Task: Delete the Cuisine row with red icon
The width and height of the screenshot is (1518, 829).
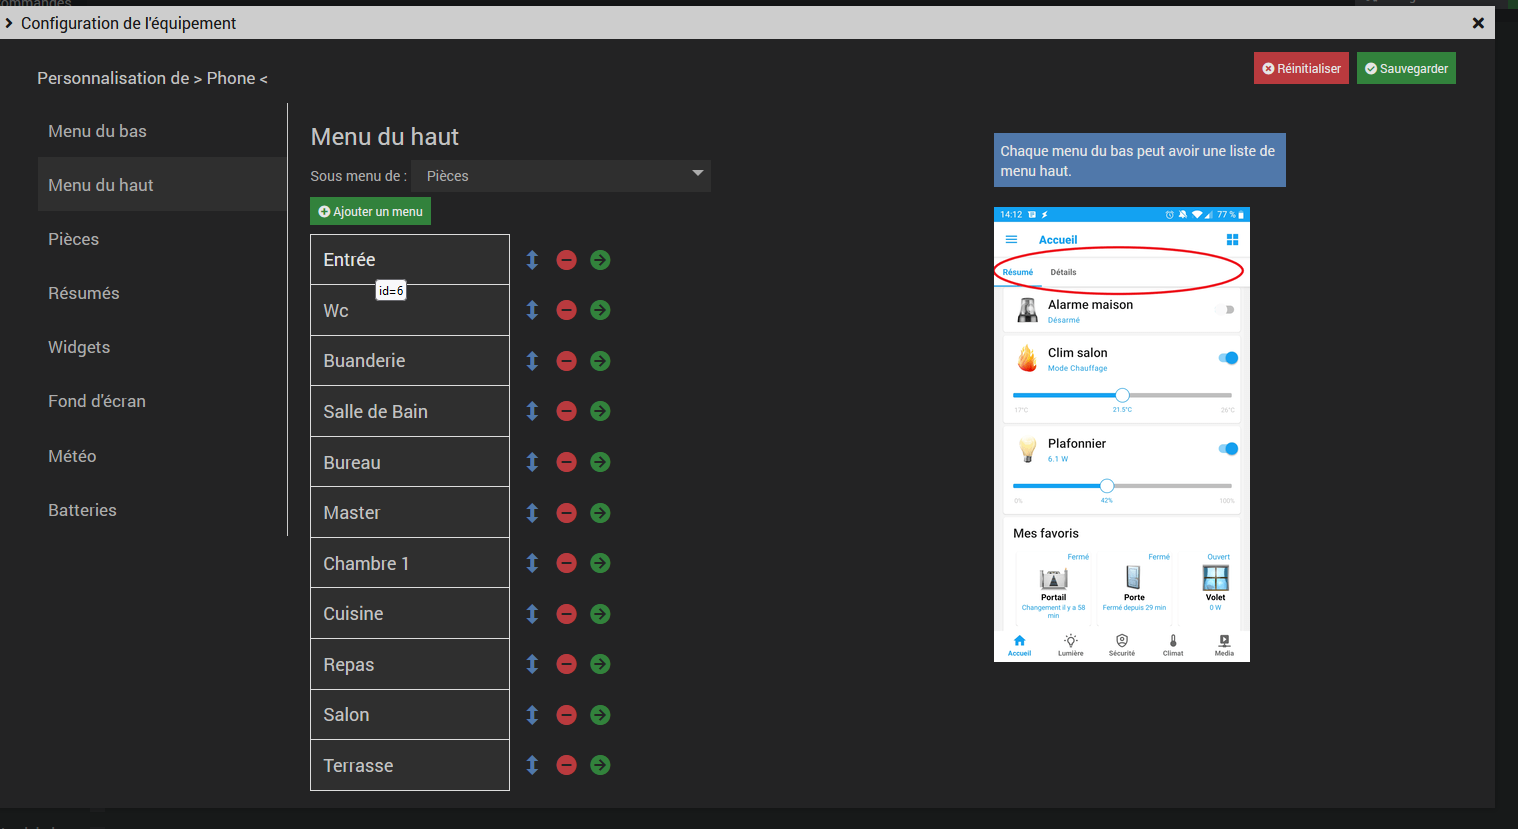Action: 566,614
